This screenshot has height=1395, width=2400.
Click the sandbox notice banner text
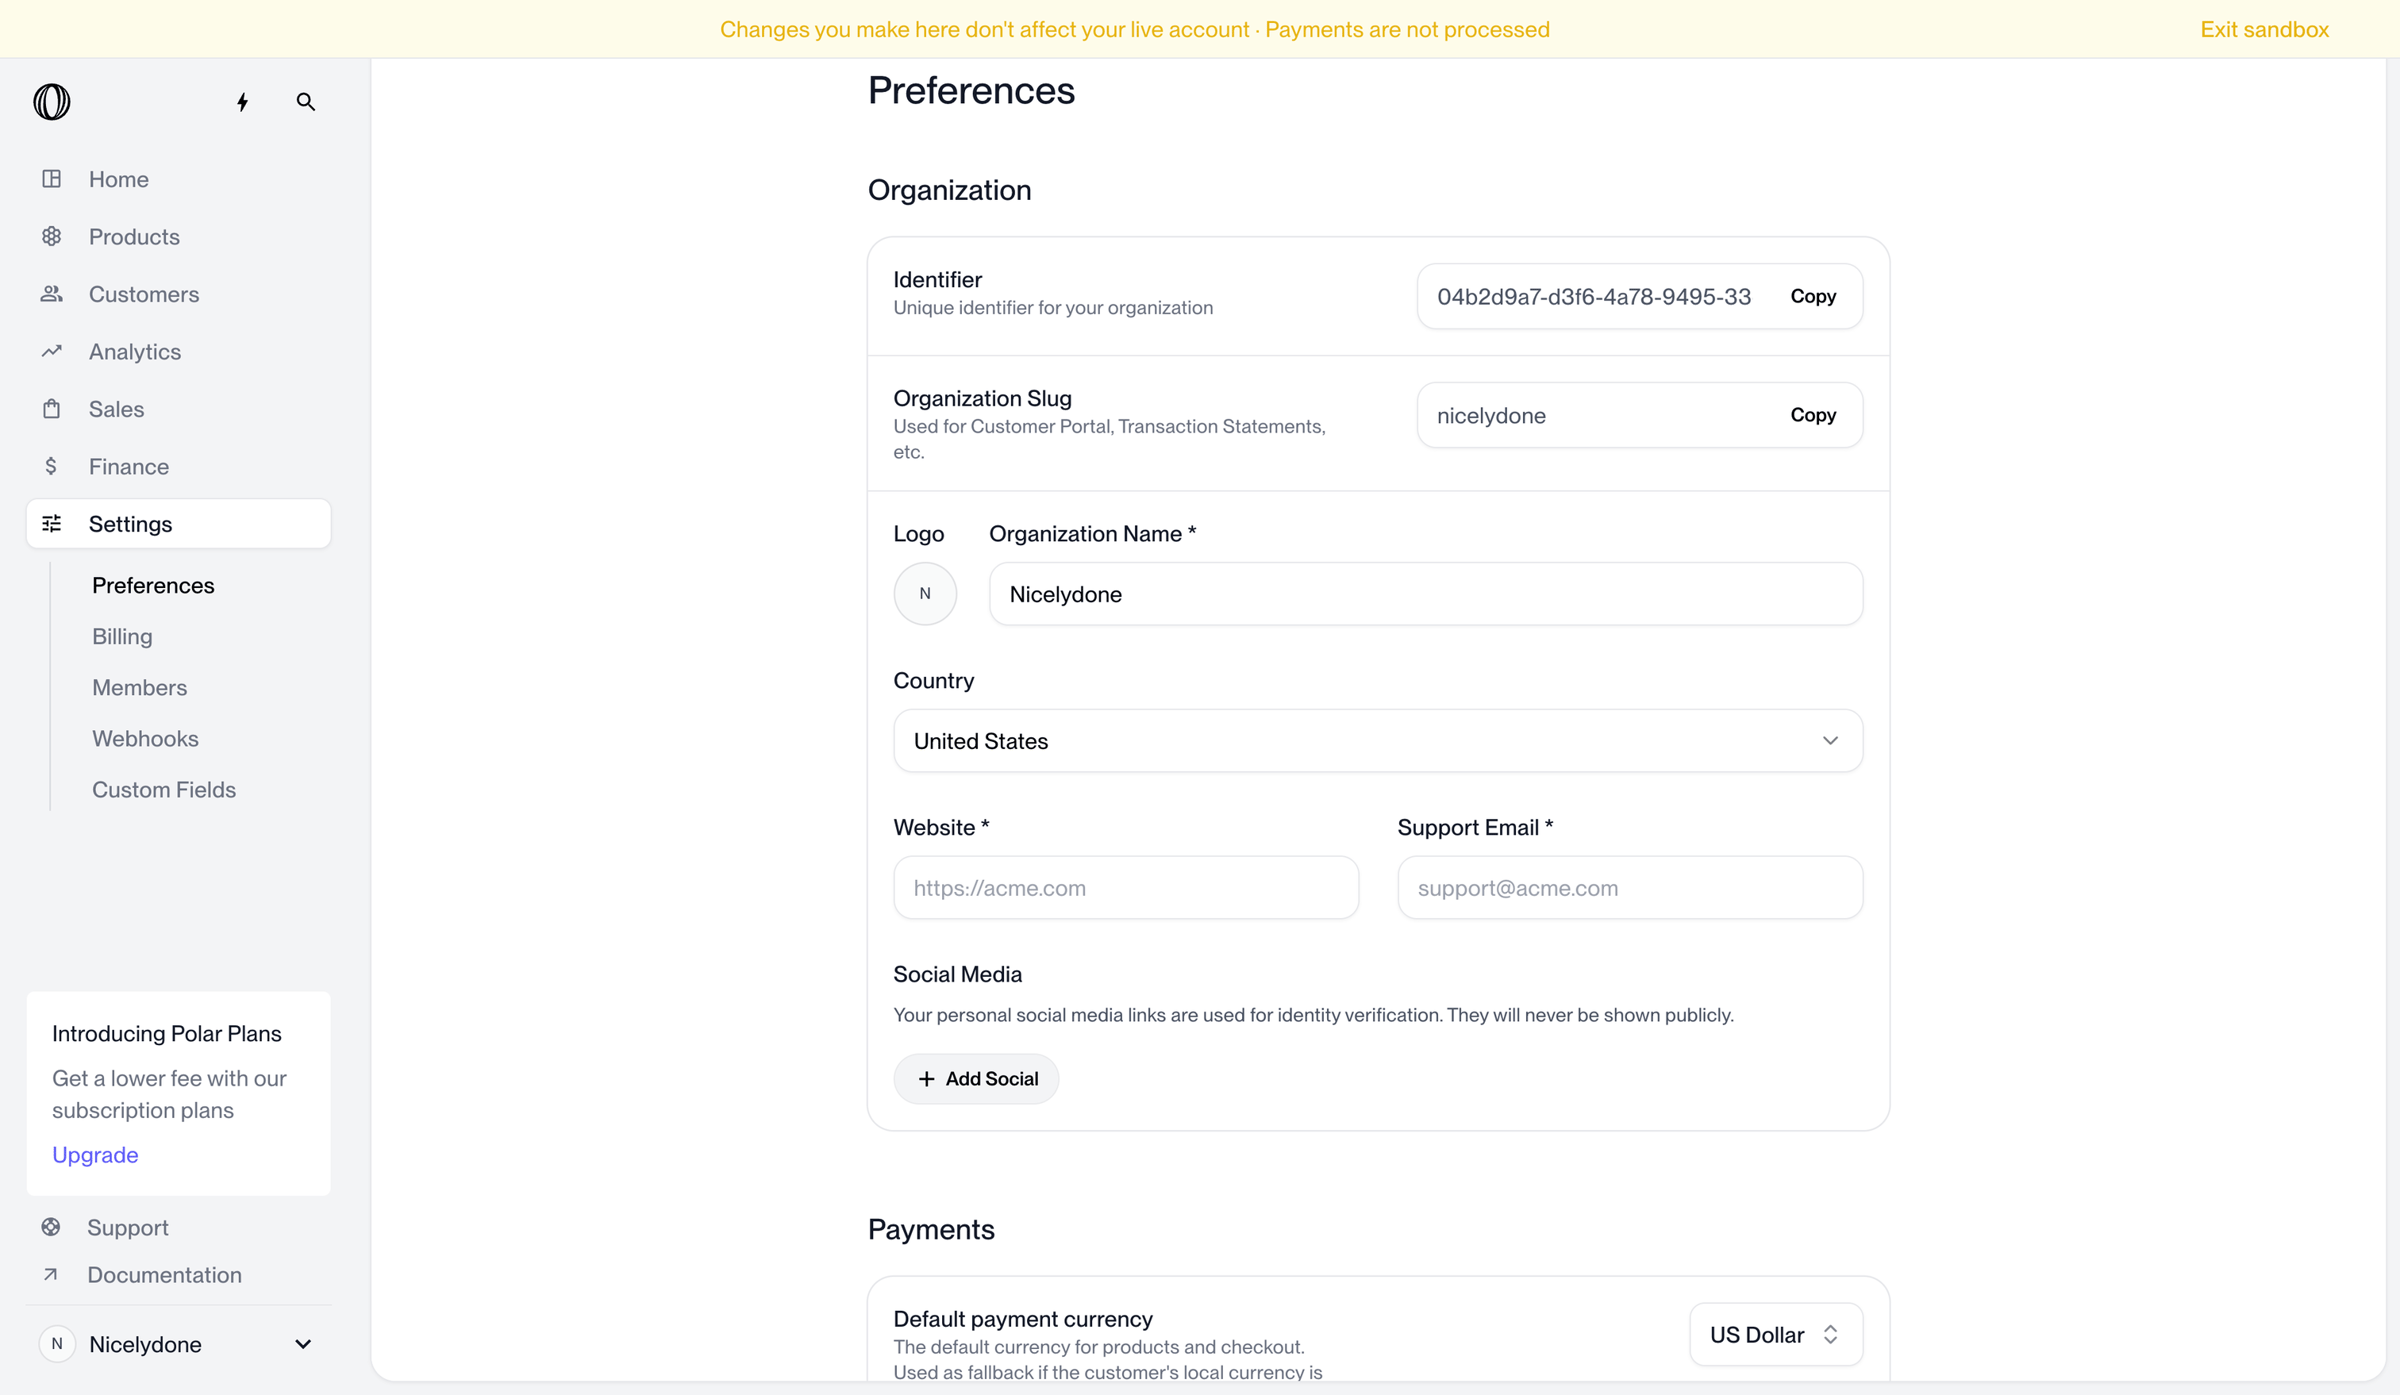(1135, 29)
